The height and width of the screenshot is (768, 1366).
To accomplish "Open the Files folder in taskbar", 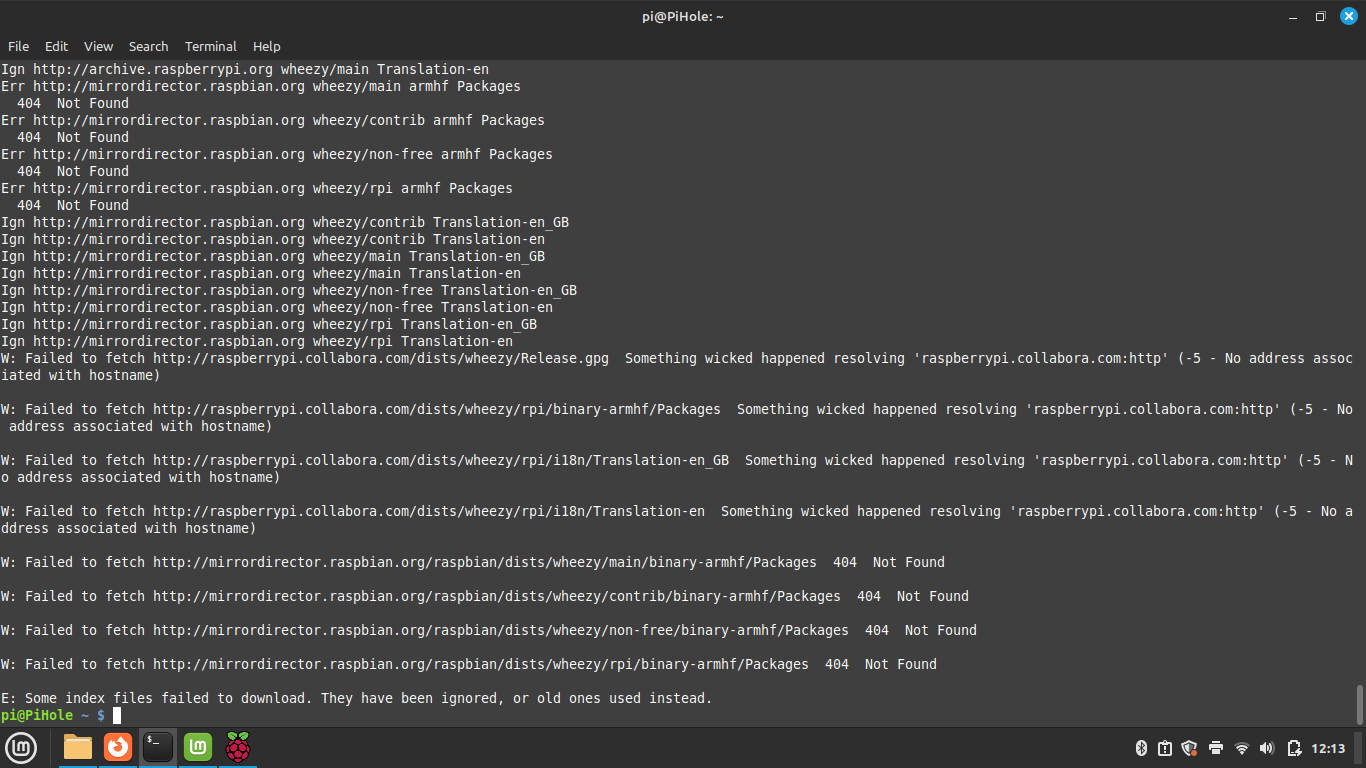I will [x=78, y=747].
